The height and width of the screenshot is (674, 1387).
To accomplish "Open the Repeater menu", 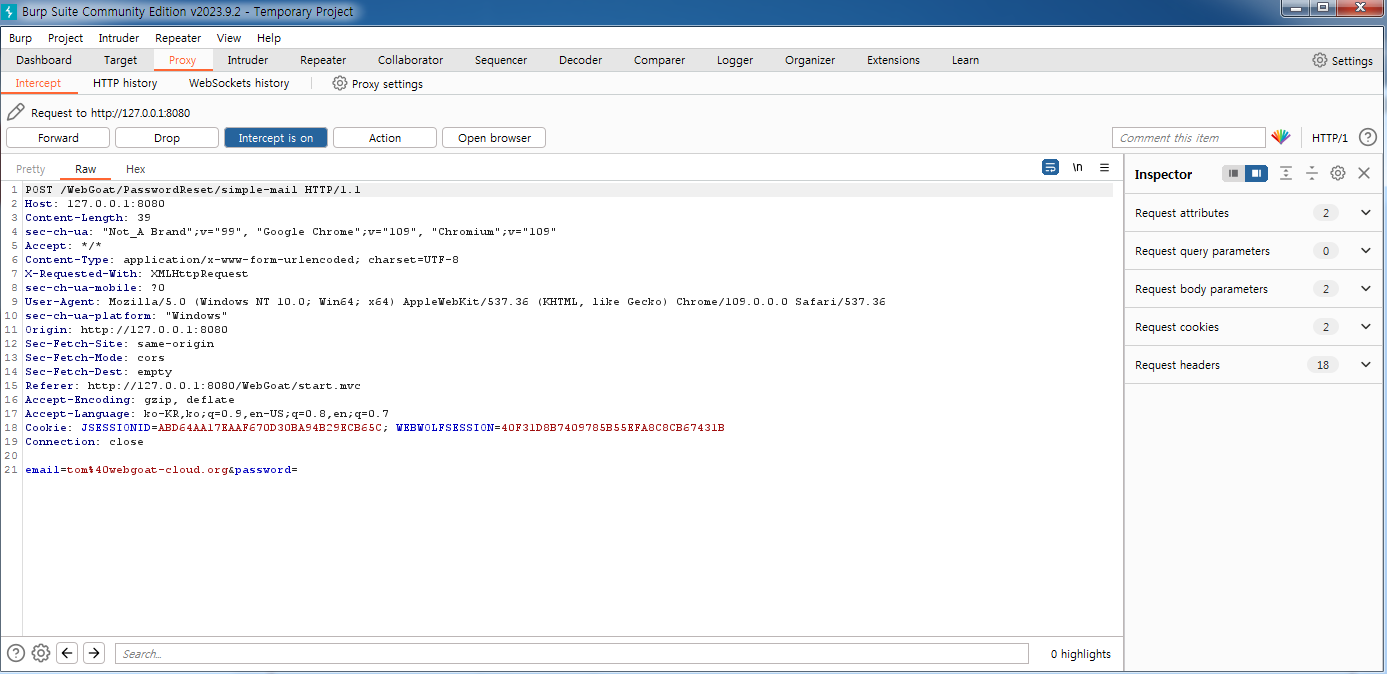I will tap(178, 38).
